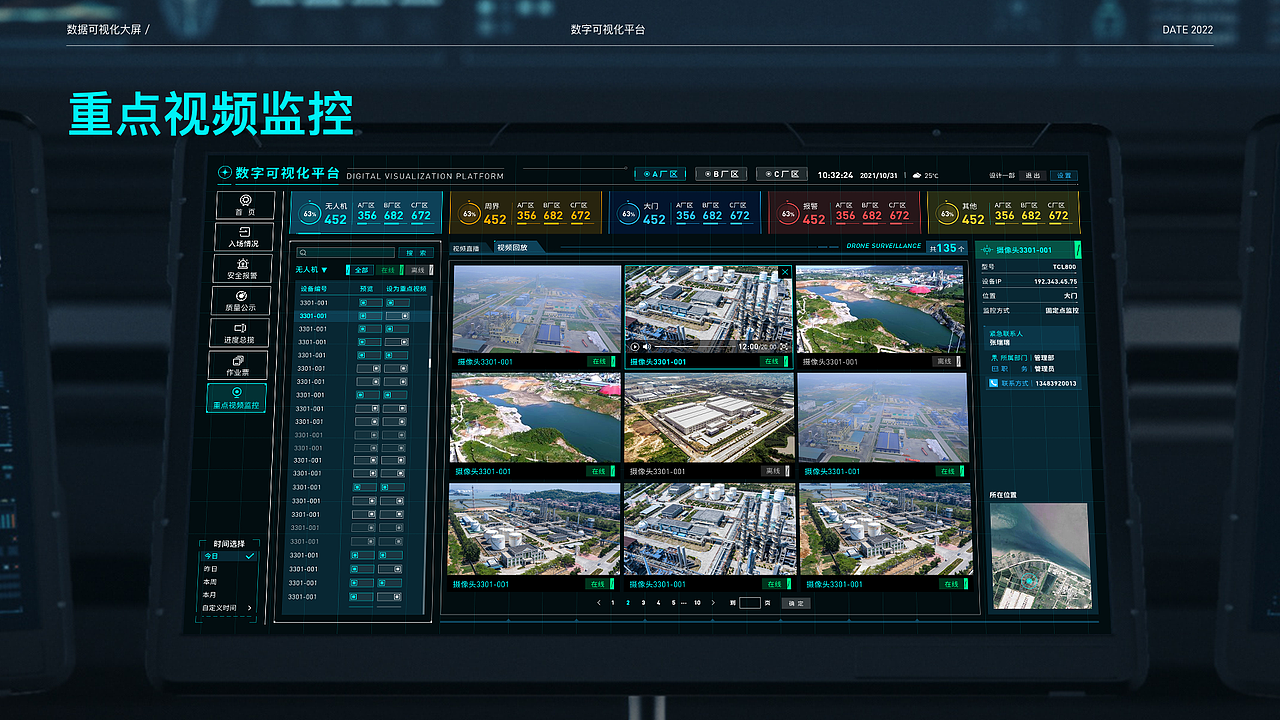
Task: Click the 搜索 search button
Action: [415, 253]
